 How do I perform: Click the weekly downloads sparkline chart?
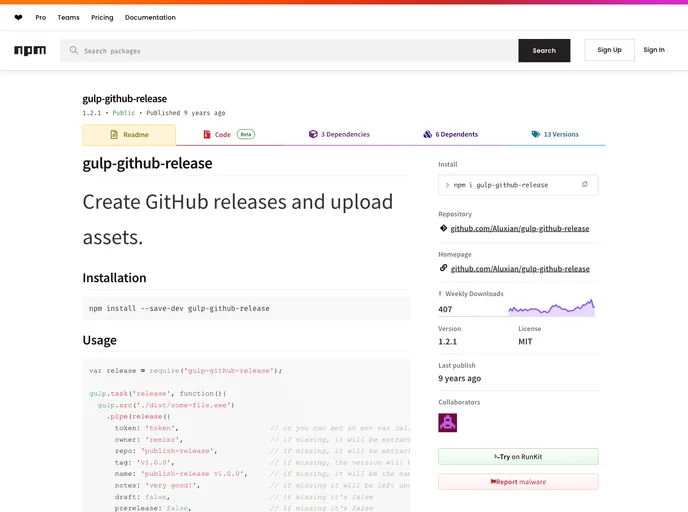[x=552, y=307]
